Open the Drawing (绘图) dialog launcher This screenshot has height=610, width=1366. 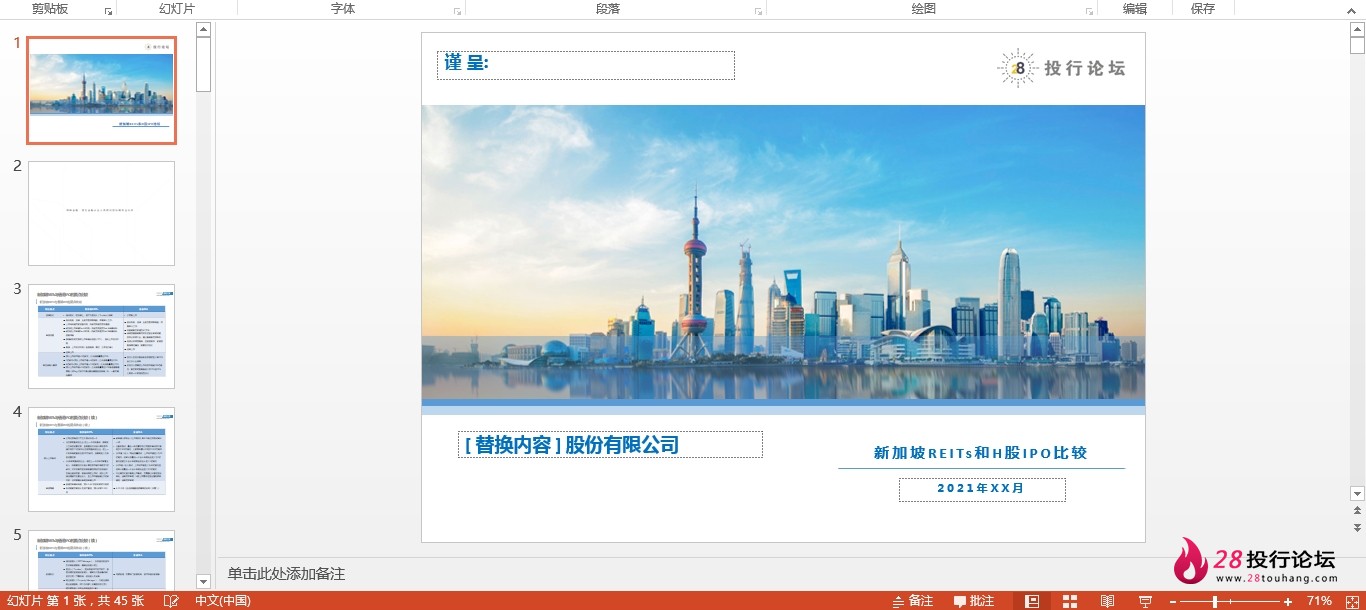(1088, 11)
